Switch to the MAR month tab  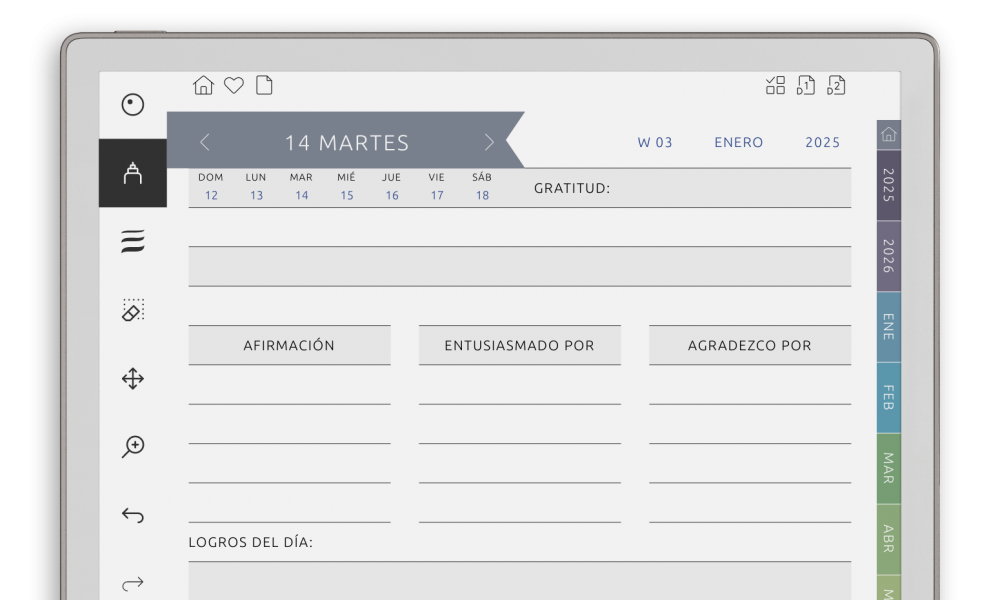point(888,469)
